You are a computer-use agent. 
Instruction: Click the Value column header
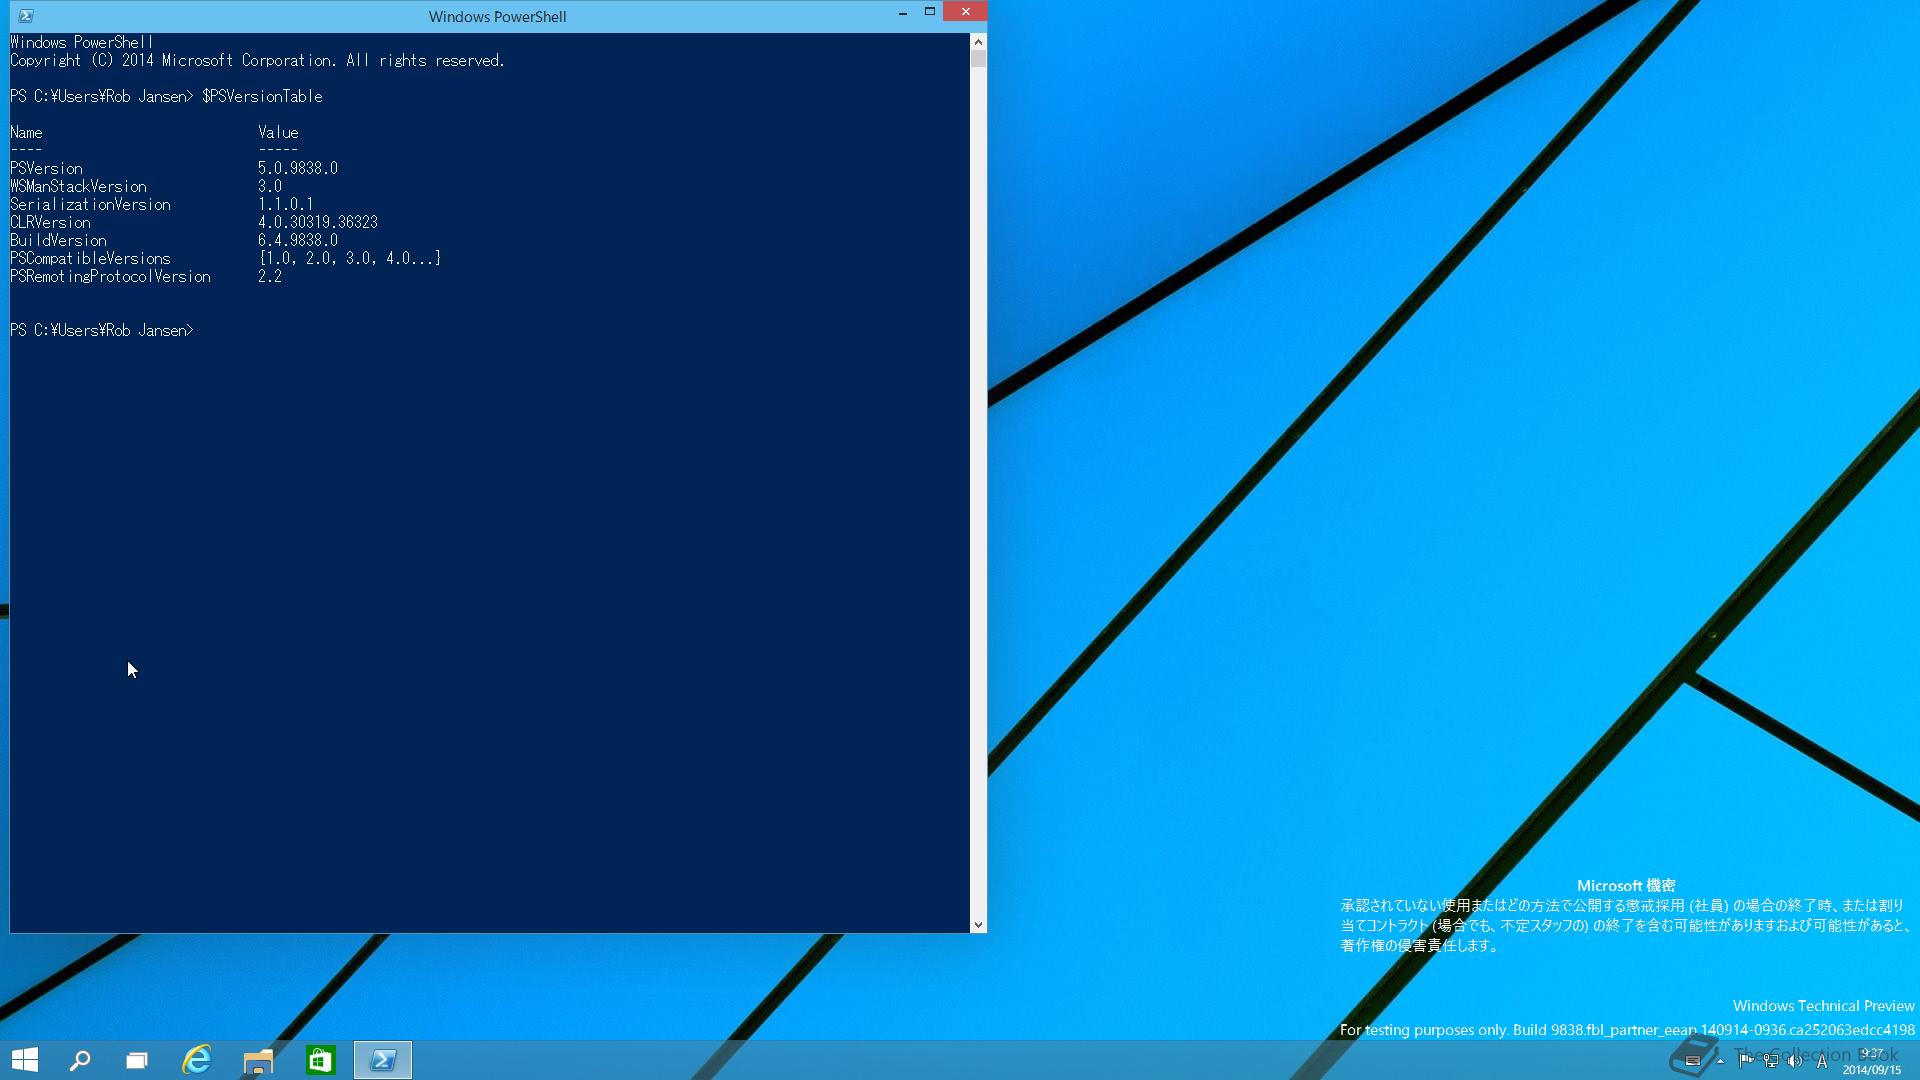pyautogui.click(x=278, y=132)
